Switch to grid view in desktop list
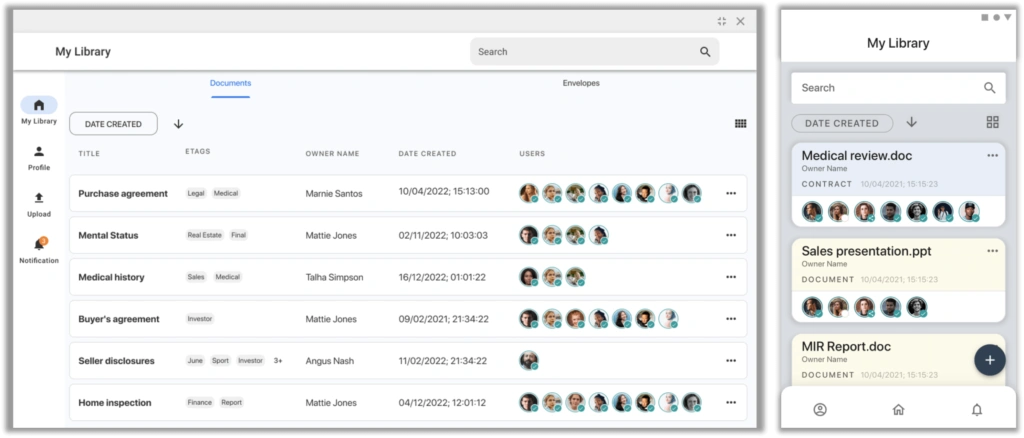Screen dimensions: 1024x438 coord(741,123)
